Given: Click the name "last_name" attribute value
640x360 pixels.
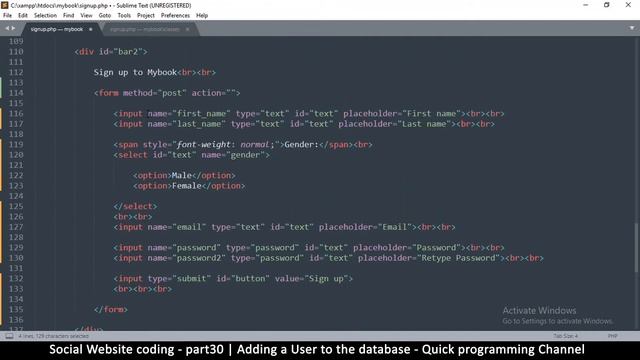Looking at the screenshot, I should [x=199, y=124].
